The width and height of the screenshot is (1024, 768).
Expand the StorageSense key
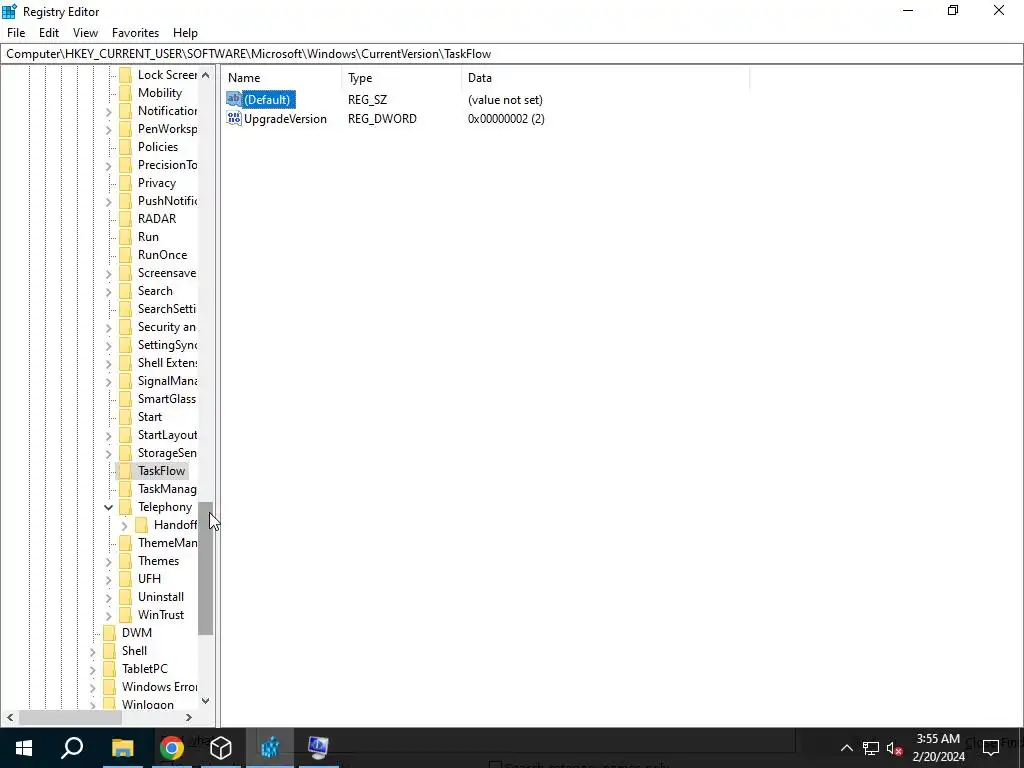108,454
